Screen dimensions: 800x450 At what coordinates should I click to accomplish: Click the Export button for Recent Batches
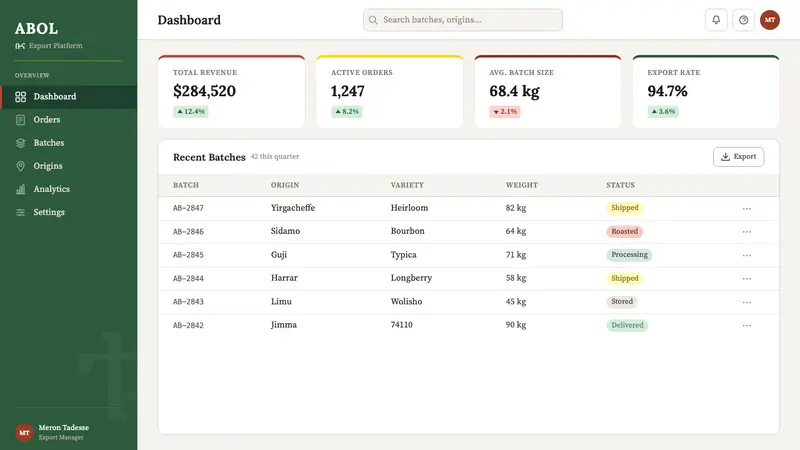pyautogui.click(x=738, y=157)
